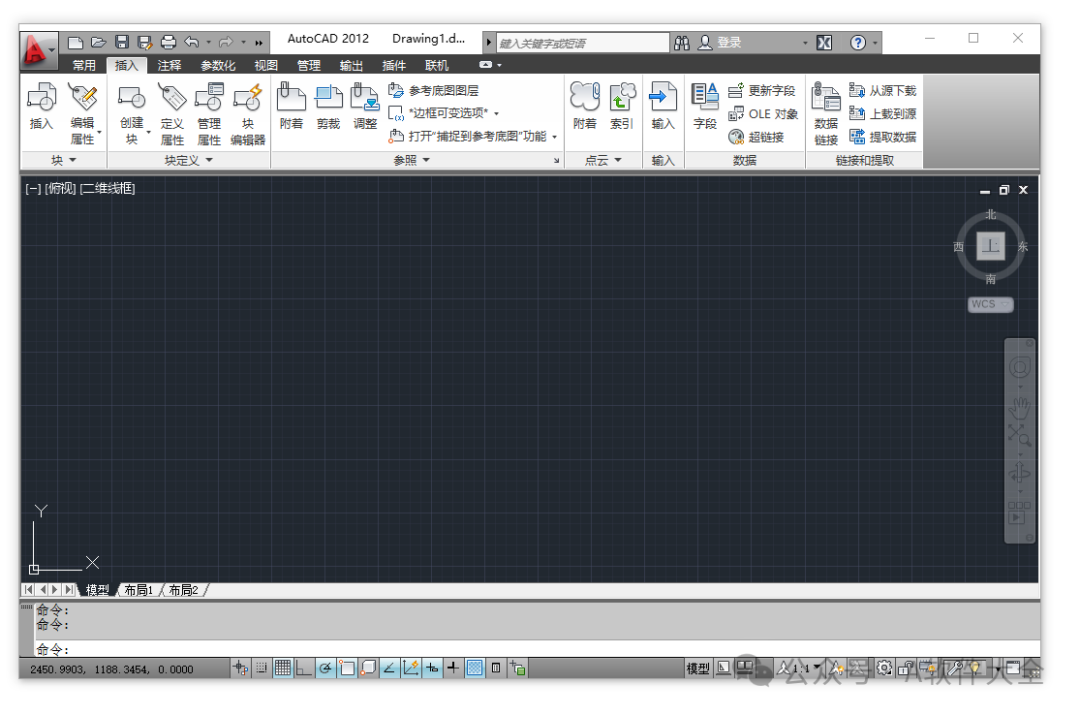The width and height of the screenshot is (1080, 715).
Task: Click the Open file folder icon
Action: [x=98, y=43]
